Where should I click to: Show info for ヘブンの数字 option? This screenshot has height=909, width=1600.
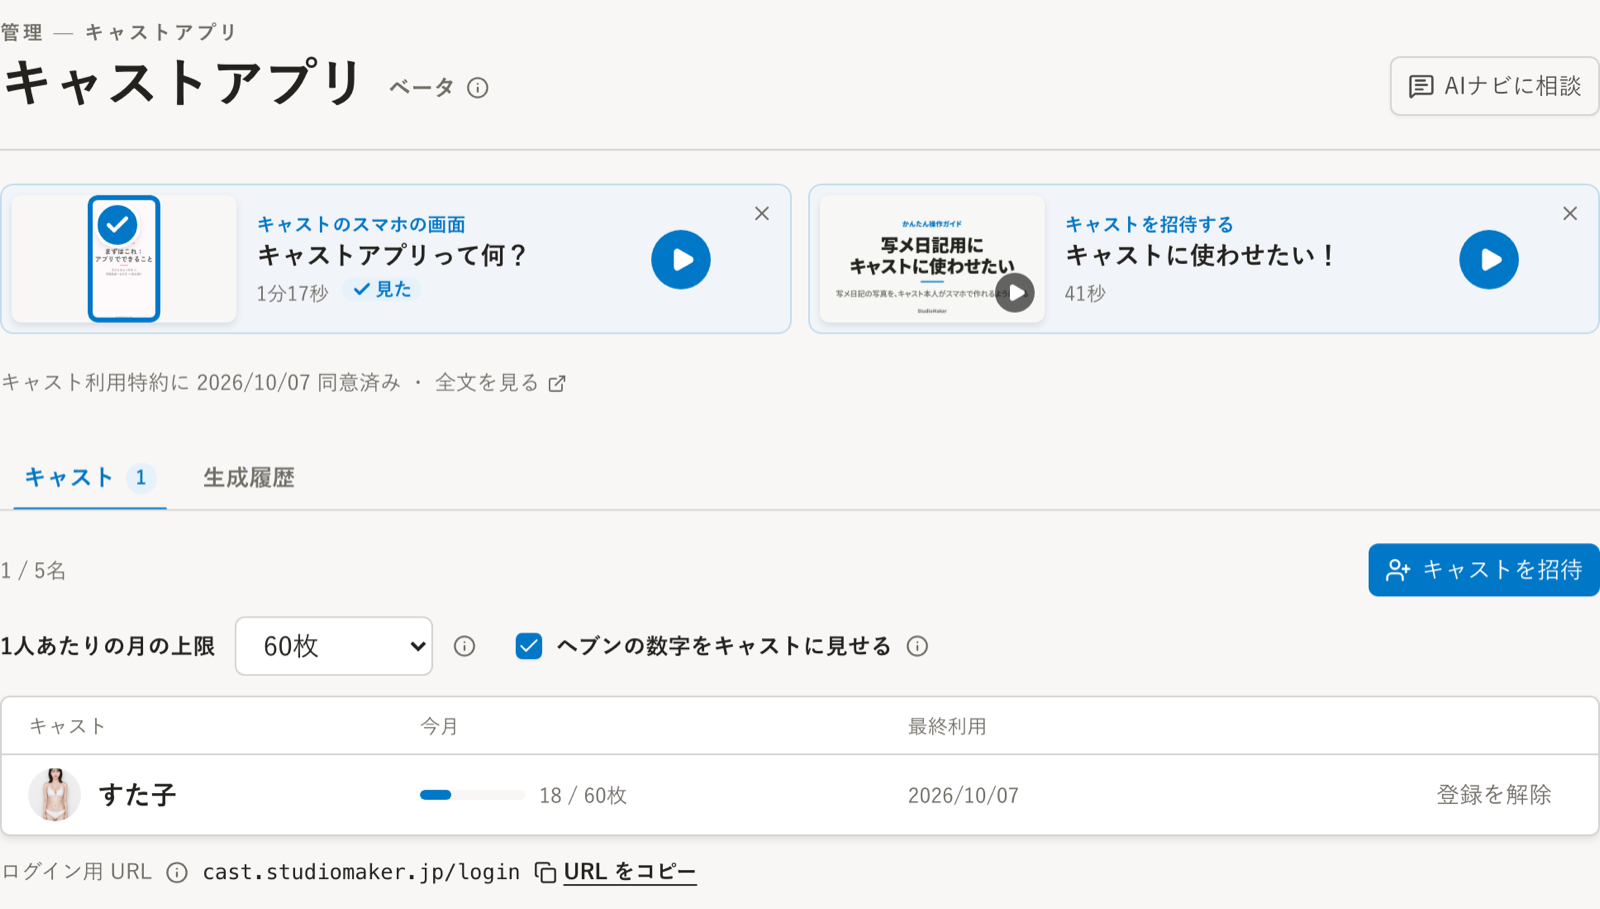917,646
